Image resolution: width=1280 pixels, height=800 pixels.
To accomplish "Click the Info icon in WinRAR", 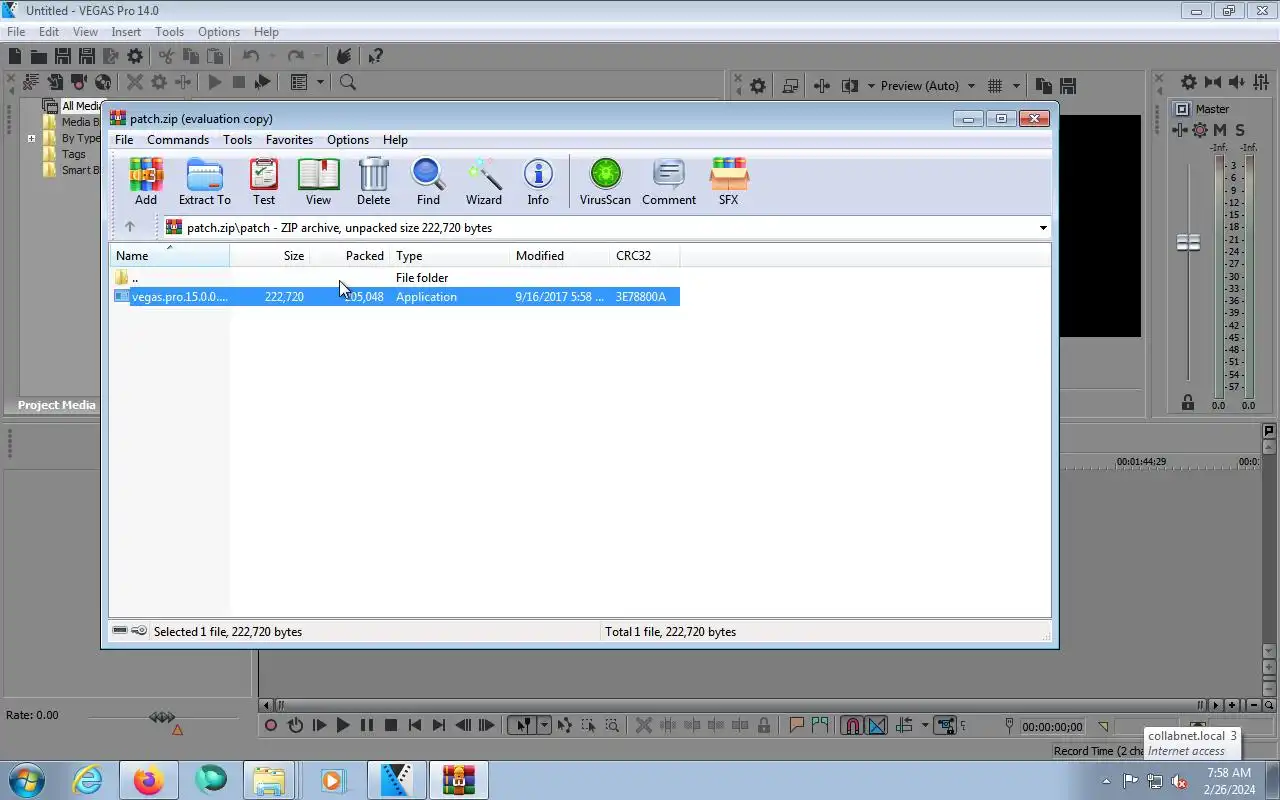I will pyautogui.click(x=538, y=182).
